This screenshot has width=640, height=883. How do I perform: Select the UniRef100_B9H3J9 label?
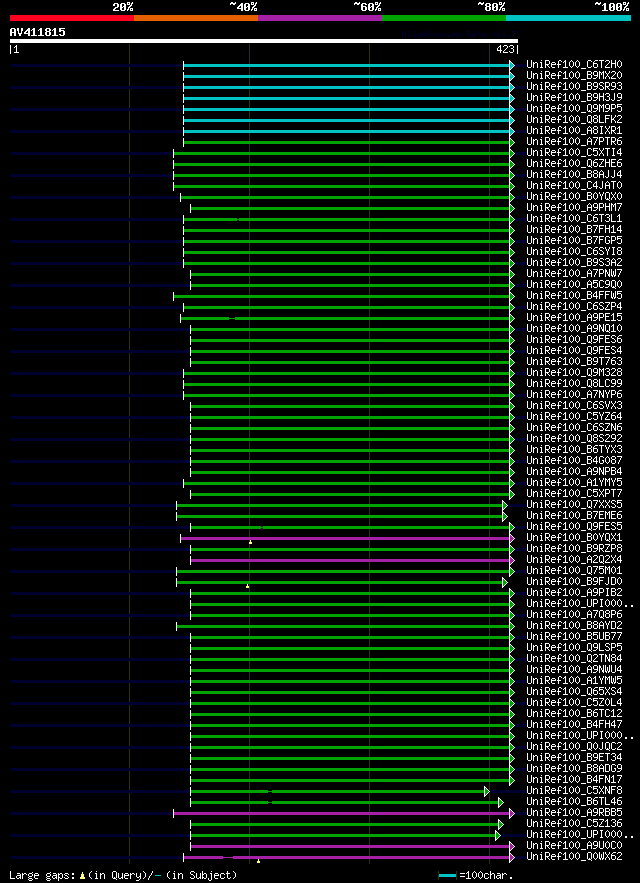click(x=574, y=97)
